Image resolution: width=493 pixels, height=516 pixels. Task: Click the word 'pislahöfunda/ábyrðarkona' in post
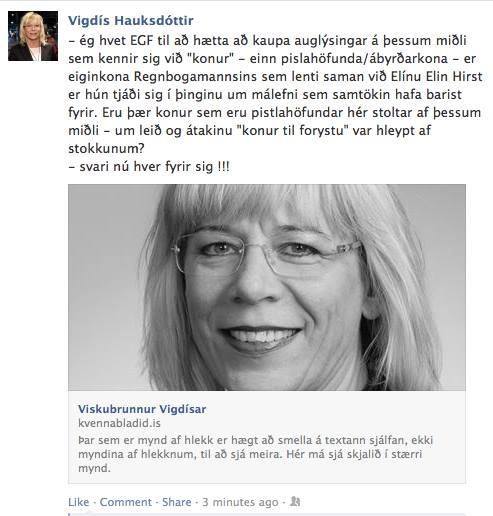364,59
